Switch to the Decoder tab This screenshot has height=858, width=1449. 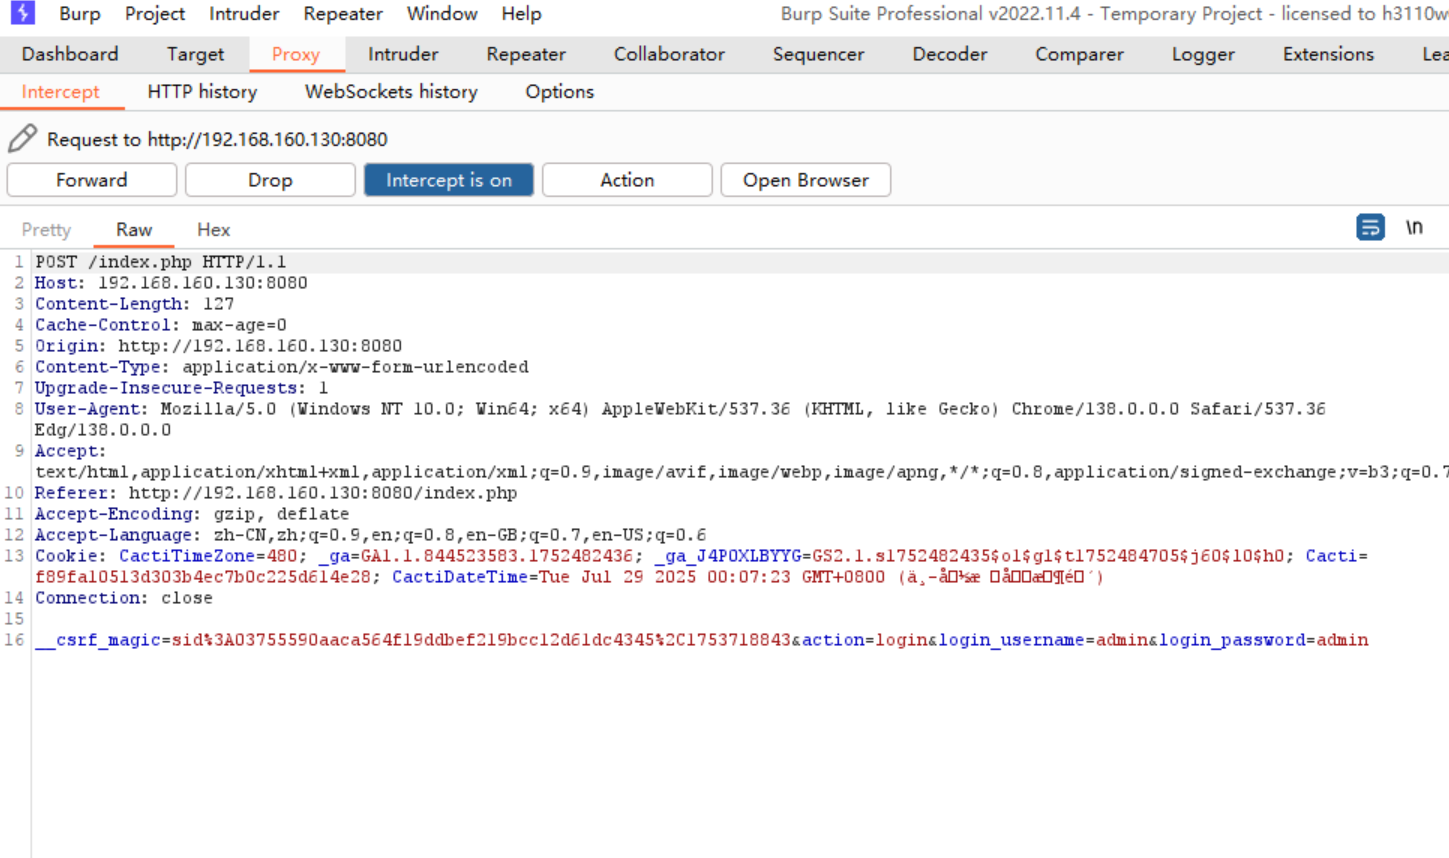tap(950, 54)
